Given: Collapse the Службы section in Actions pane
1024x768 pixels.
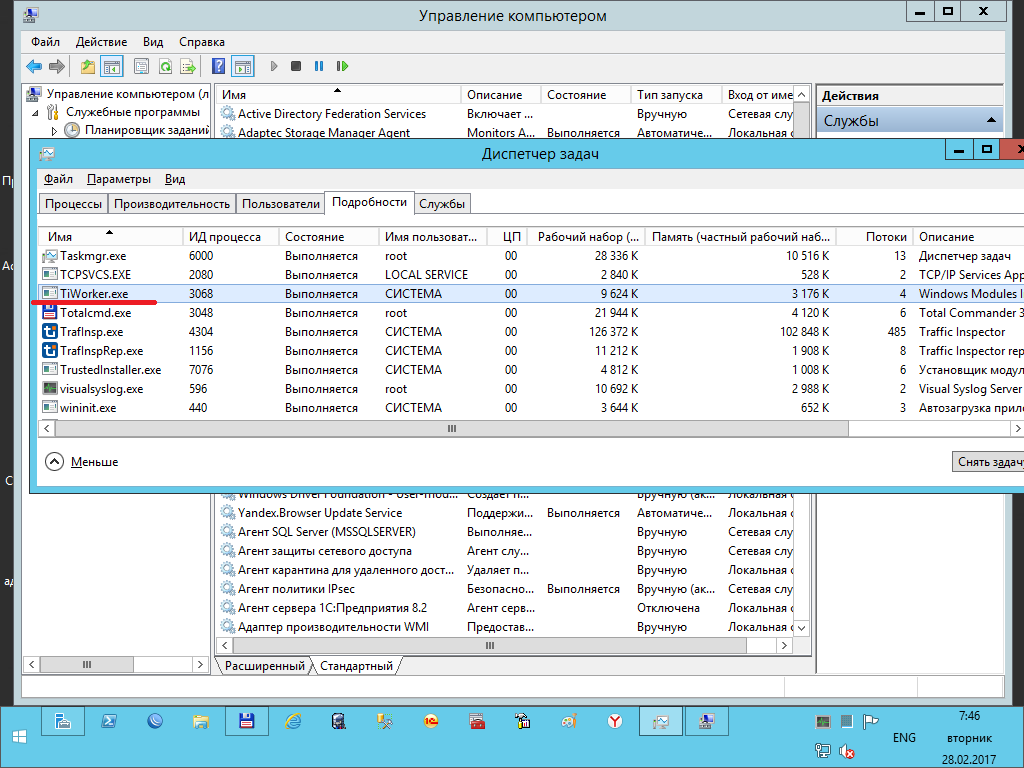Looking at the screenshot, I should (x=991, y=120).
